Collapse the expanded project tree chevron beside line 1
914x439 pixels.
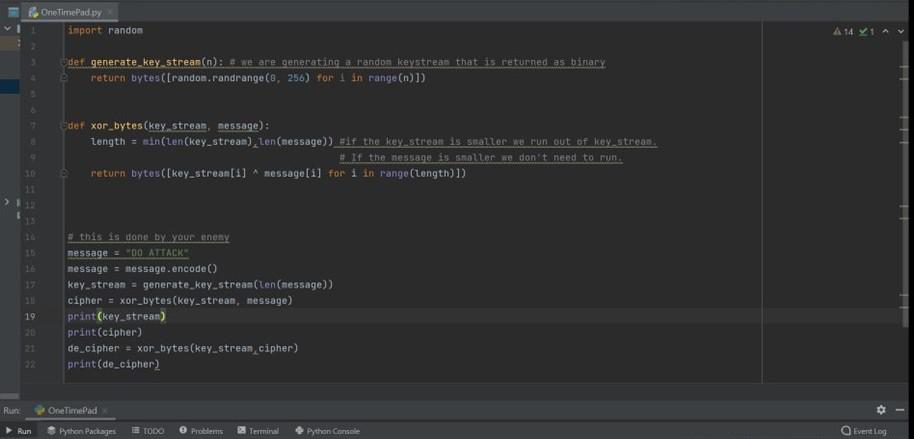pos(8,28)
